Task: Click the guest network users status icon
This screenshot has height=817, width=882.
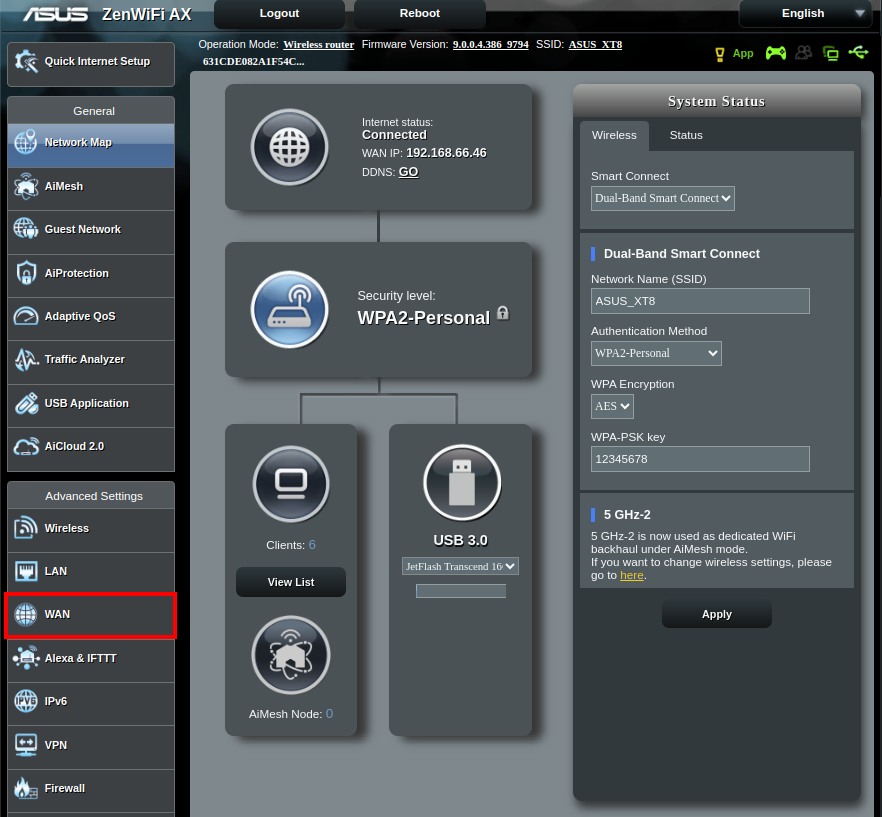Action: [x=804, y=53]
